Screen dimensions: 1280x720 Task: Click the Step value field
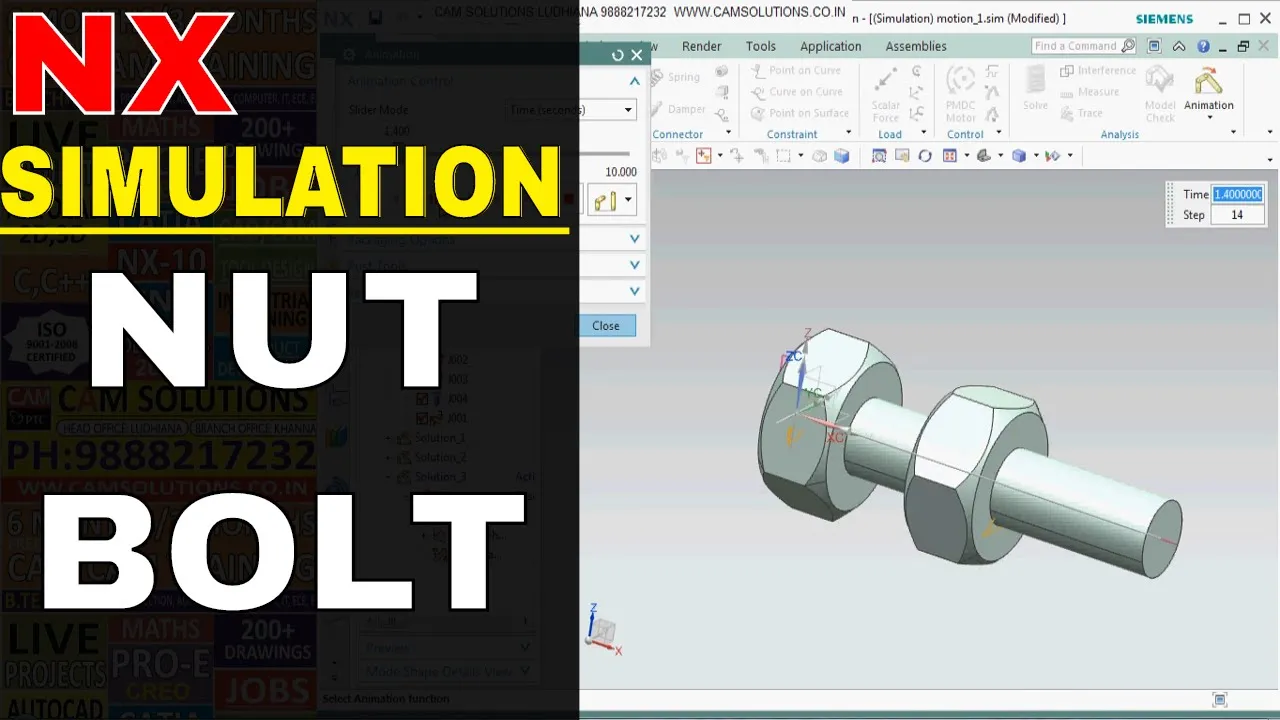click(x=1237, y=215)
